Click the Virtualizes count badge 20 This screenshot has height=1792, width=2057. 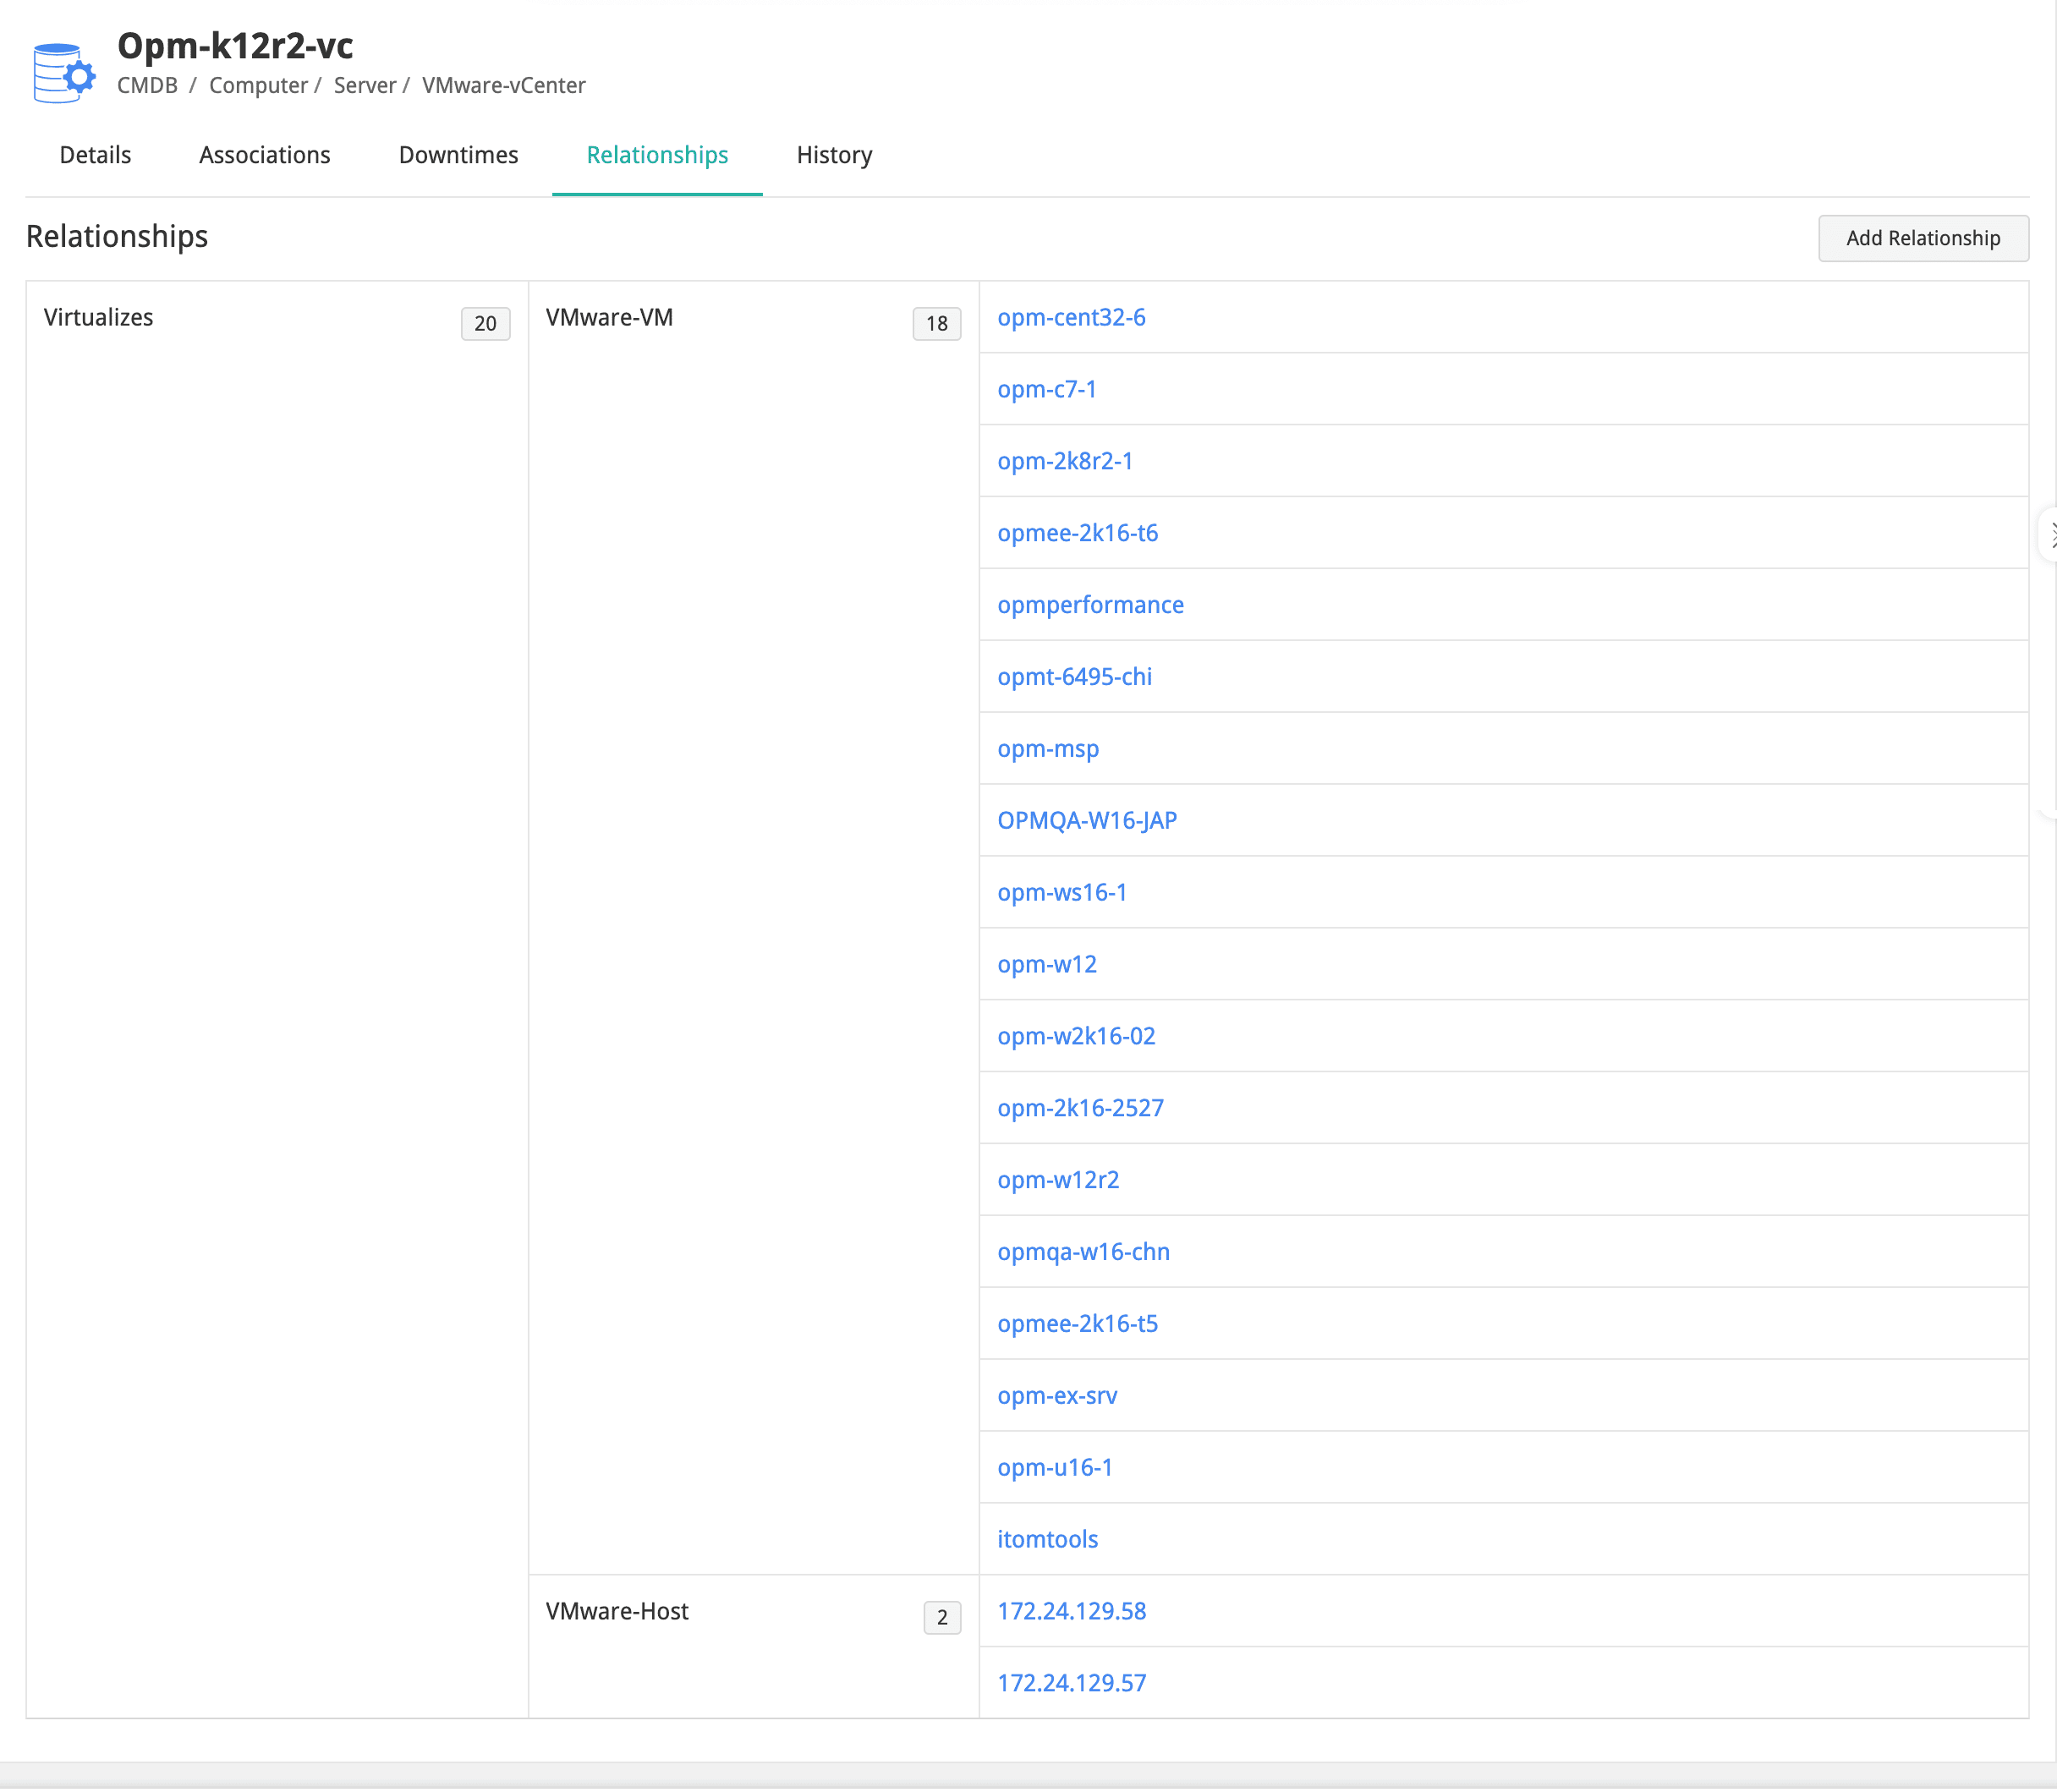click(485, 323)
